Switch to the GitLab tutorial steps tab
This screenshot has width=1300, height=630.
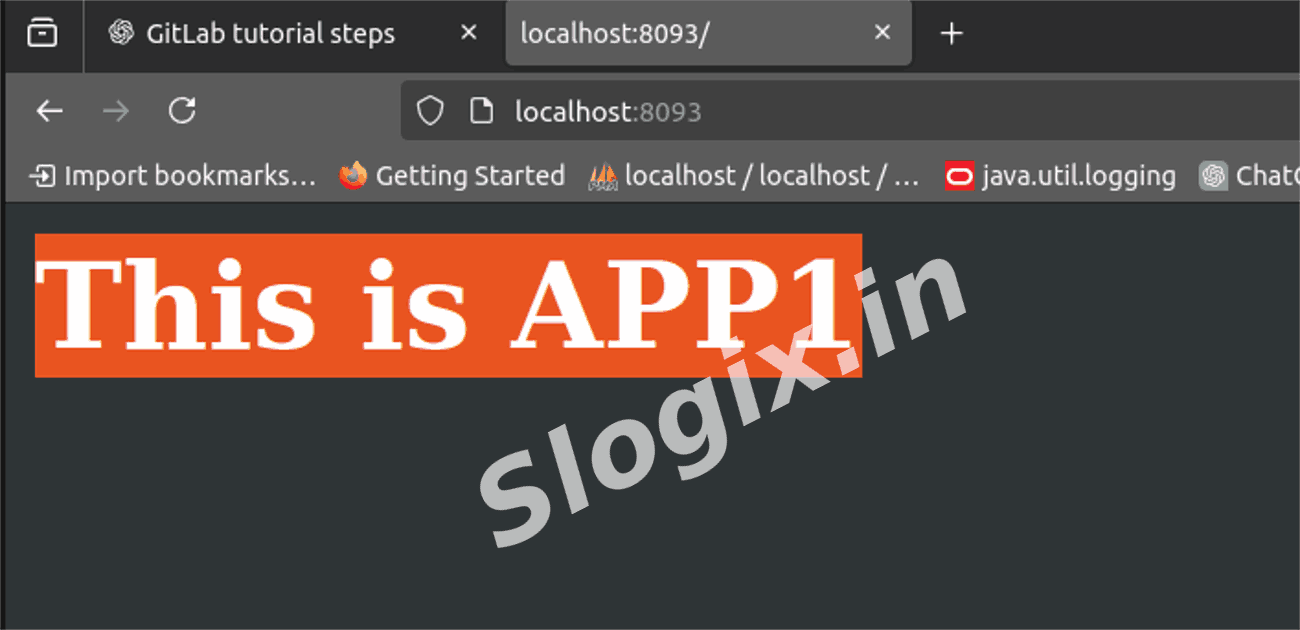270,34
